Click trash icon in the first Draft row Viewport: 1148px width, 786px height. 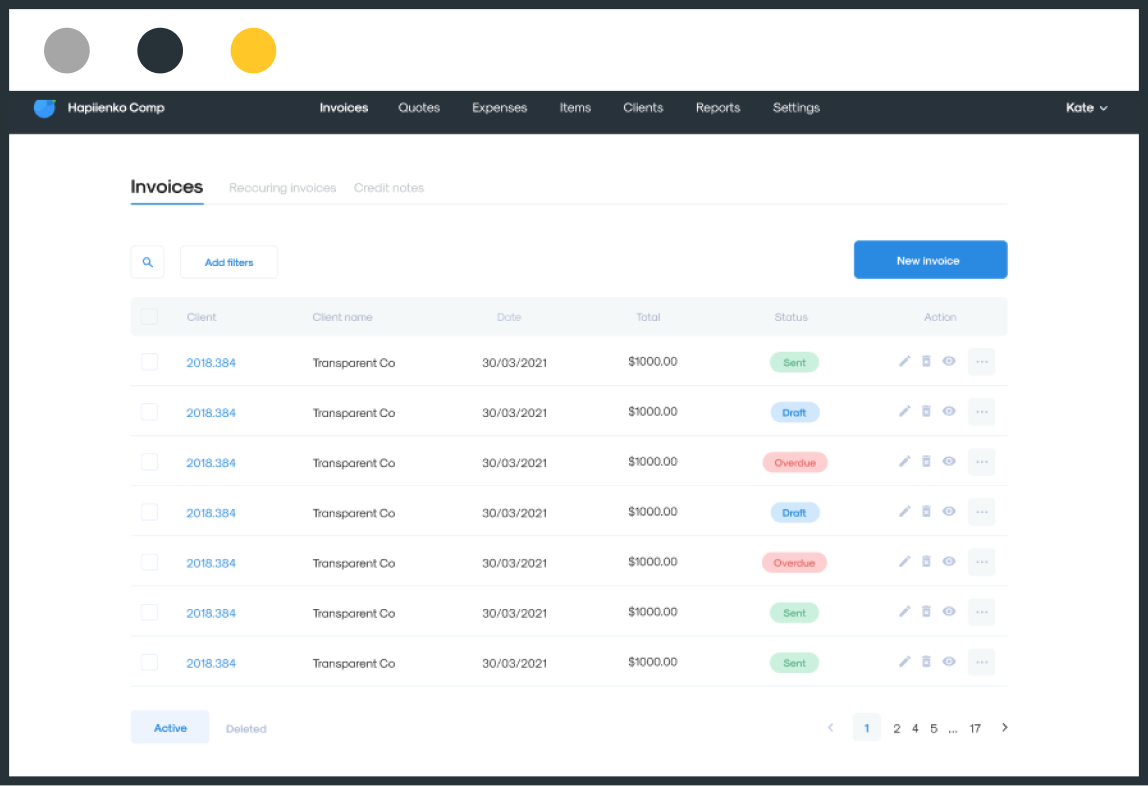[x=926, y=411]
